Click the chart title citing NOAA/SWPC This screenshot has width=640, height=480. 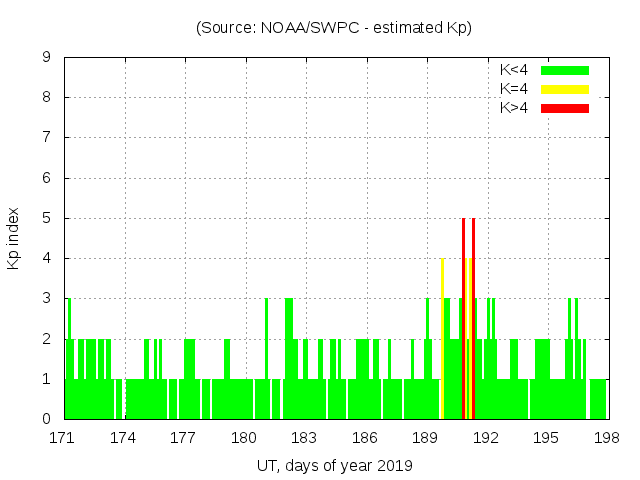(334, 28)
